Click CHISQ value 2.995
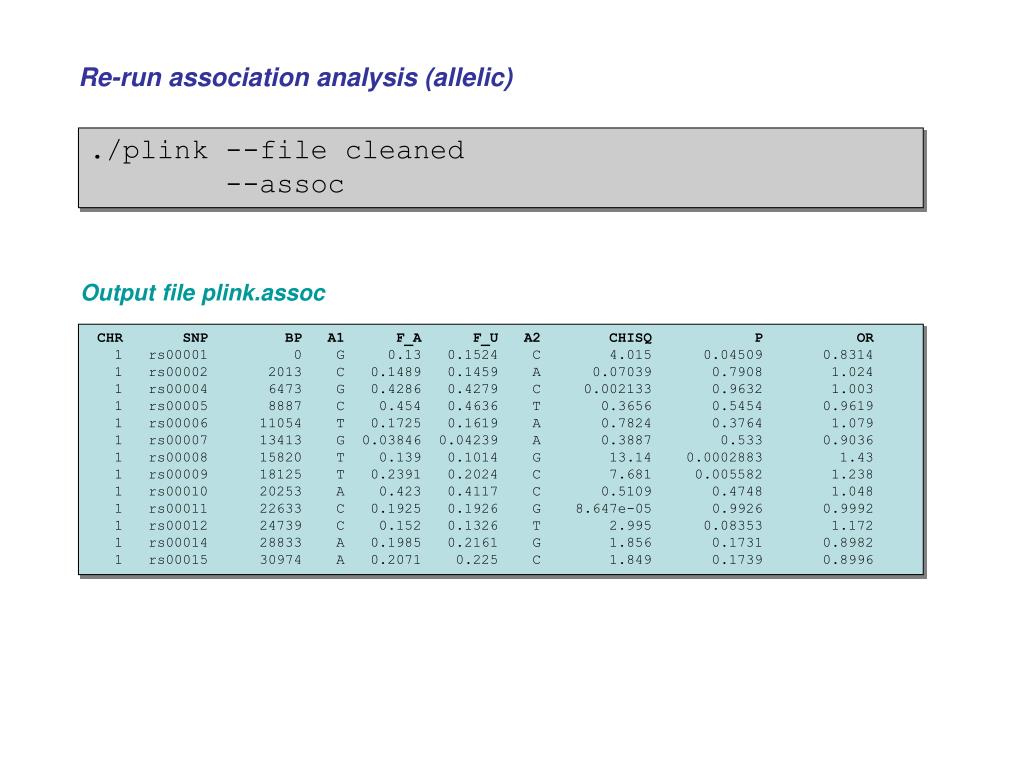Image resolution: width=1024 pixels, height=768 pixels. pos(630,525)
